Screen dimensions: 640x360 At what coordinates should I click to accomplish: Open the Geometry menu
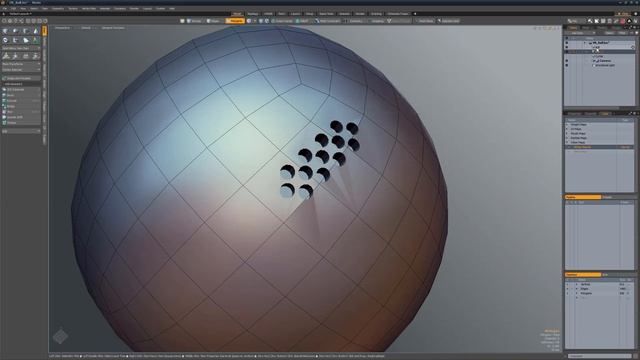click(x=58, y=8)
